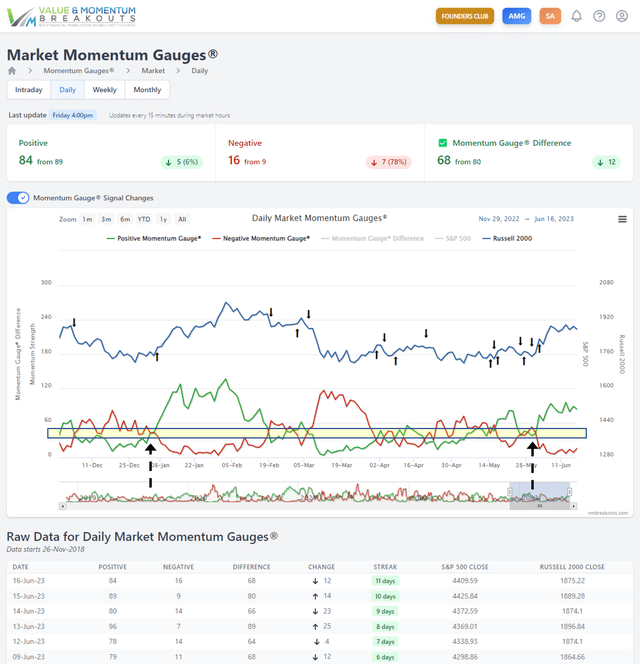The width and height of the screenshot is (640, 664).
Task: Click the DIFFERENCE column header
Action: pos(252,567)
